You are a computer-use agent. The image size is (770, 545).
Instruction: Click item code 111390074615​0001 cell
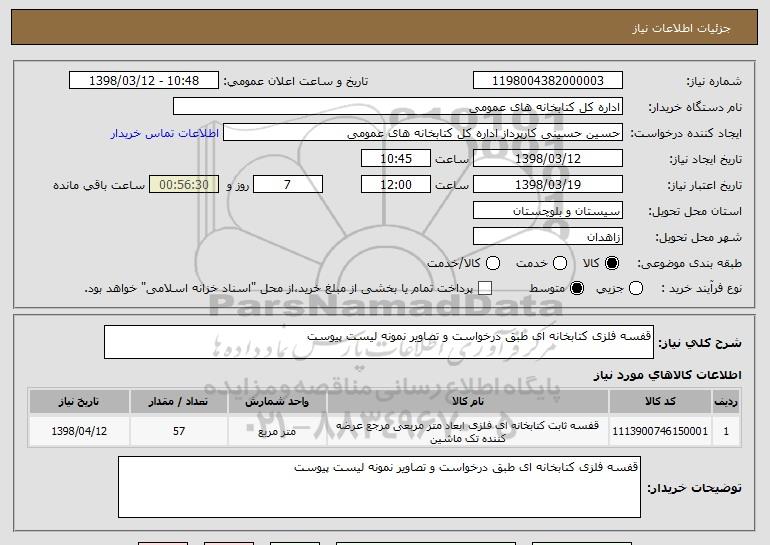[x=660, y=432]
